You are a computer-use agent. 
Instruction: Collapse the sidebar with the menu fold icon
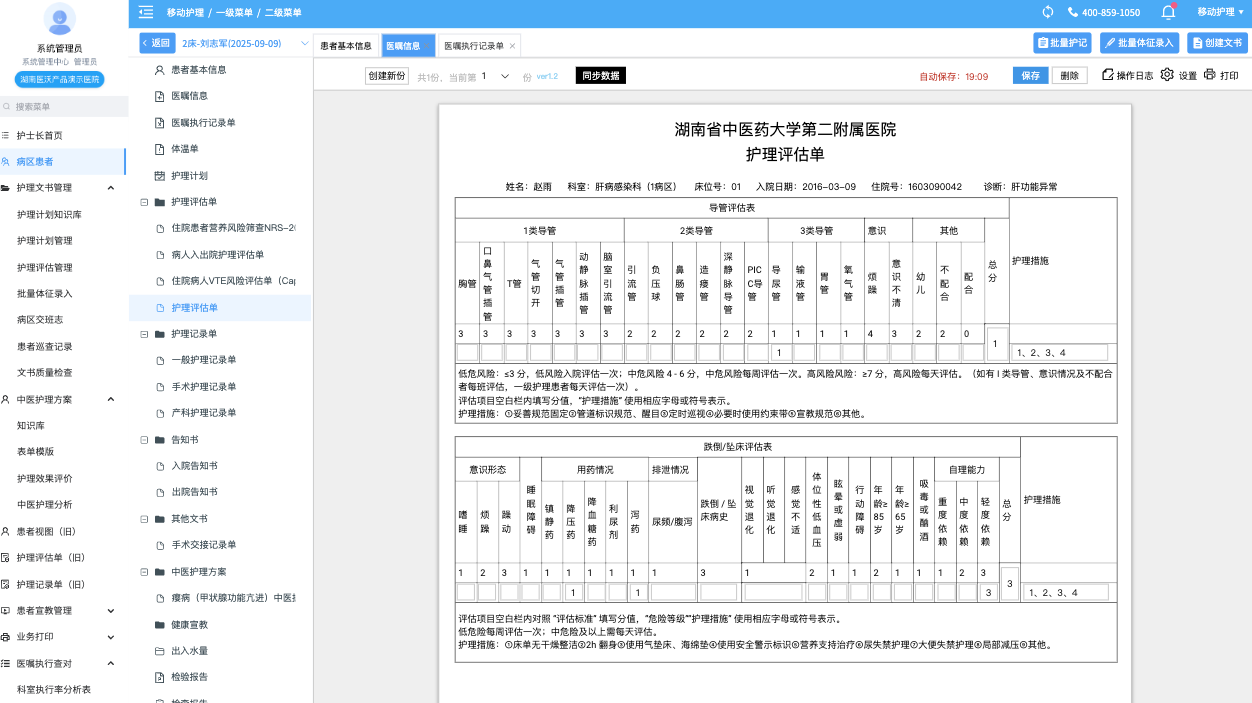tap(146, 12)
